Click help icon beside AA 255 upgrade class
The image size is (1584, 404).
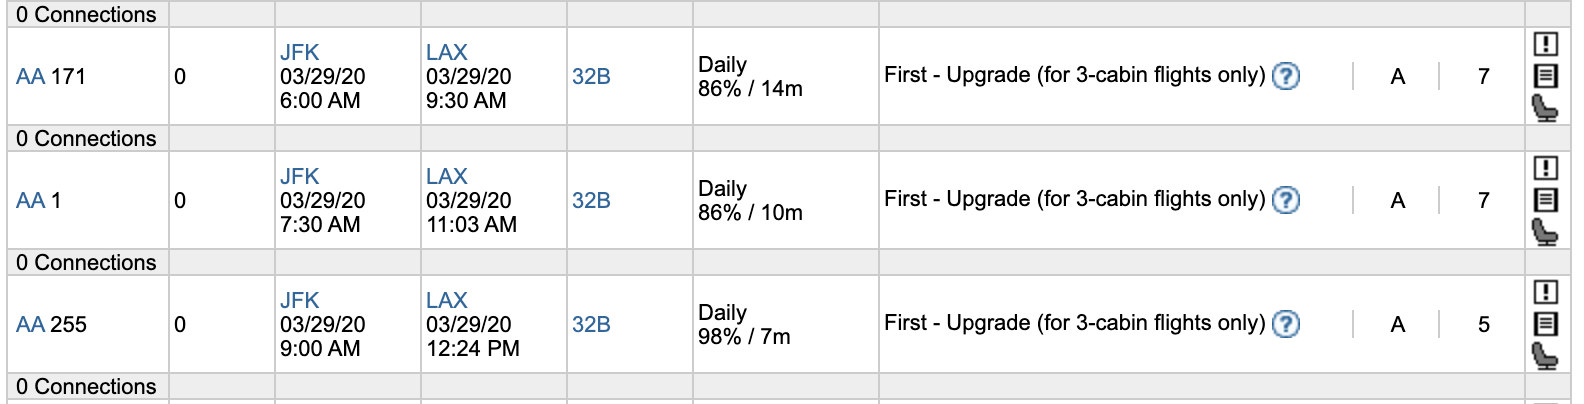click(1286, 324)
